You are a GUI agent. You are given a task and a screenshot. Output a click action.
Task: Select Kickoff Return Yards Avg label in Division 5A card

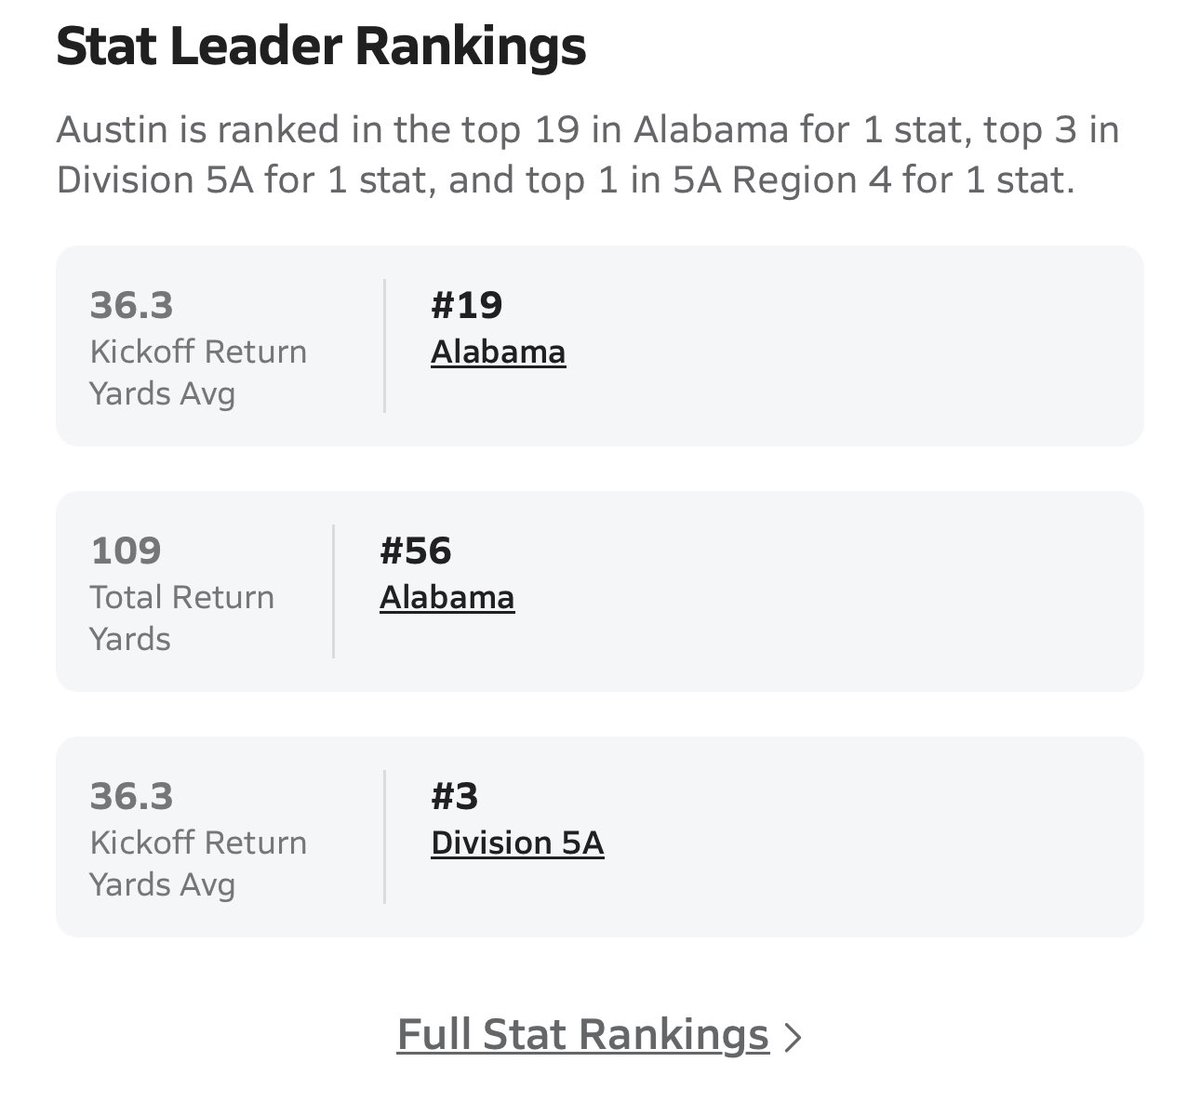(x=198, y=864)
